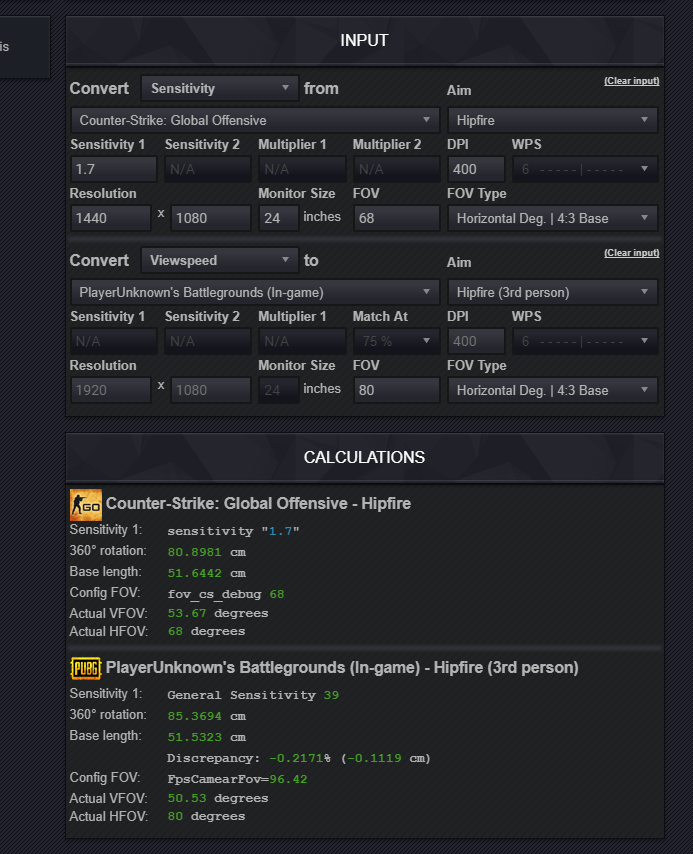The image size is (693, 854).
Task: Open the WPS dropdown in the to section
Action: point(585,341)
